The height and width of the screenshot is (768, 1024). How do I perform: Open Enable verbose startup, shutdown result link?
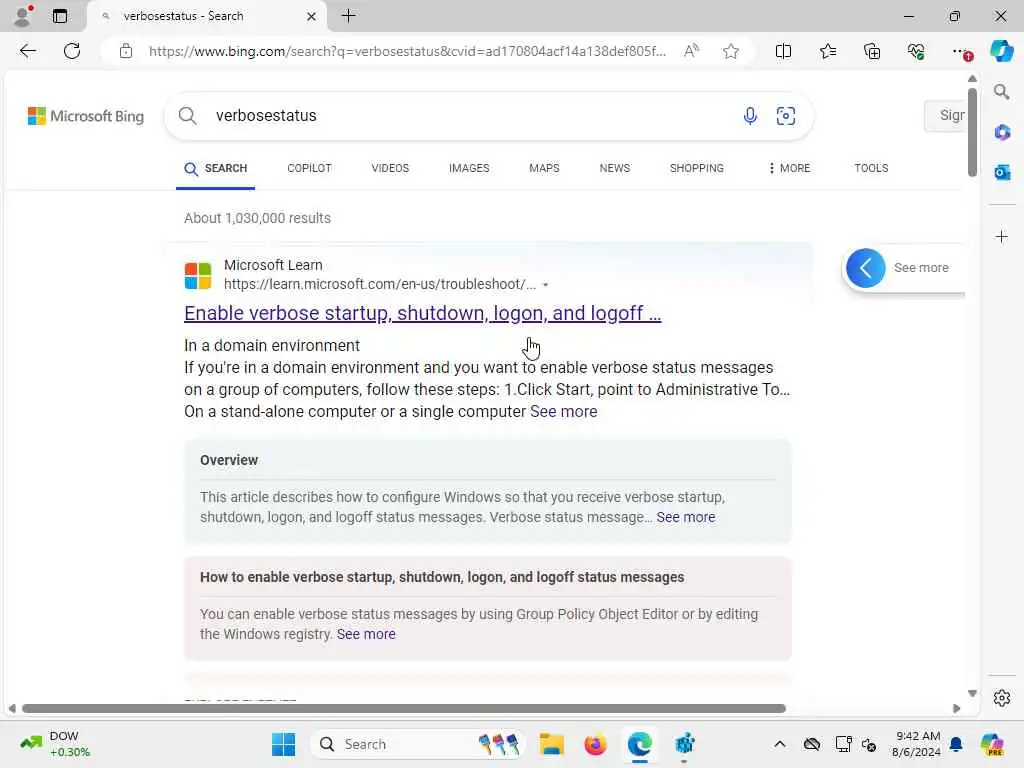[x=423, y=313]
